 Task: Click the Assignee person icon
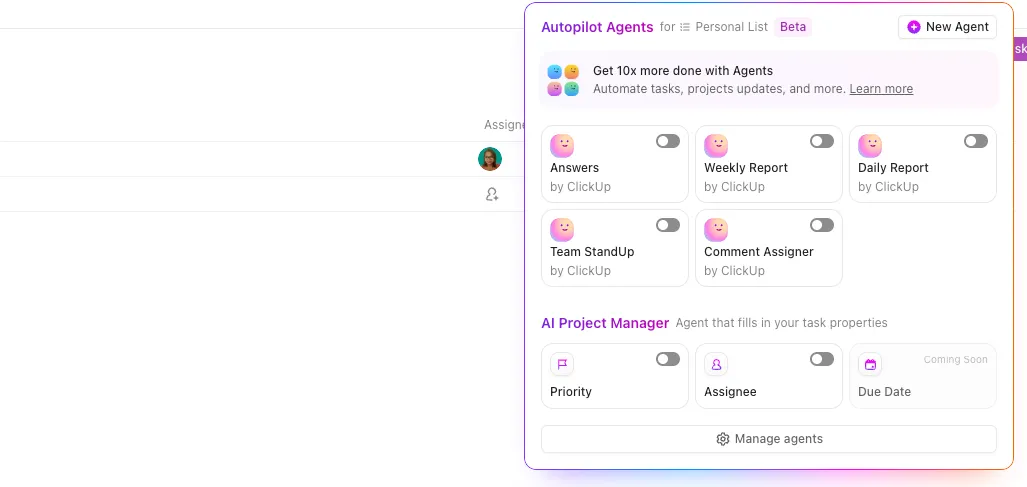[716, 365]
